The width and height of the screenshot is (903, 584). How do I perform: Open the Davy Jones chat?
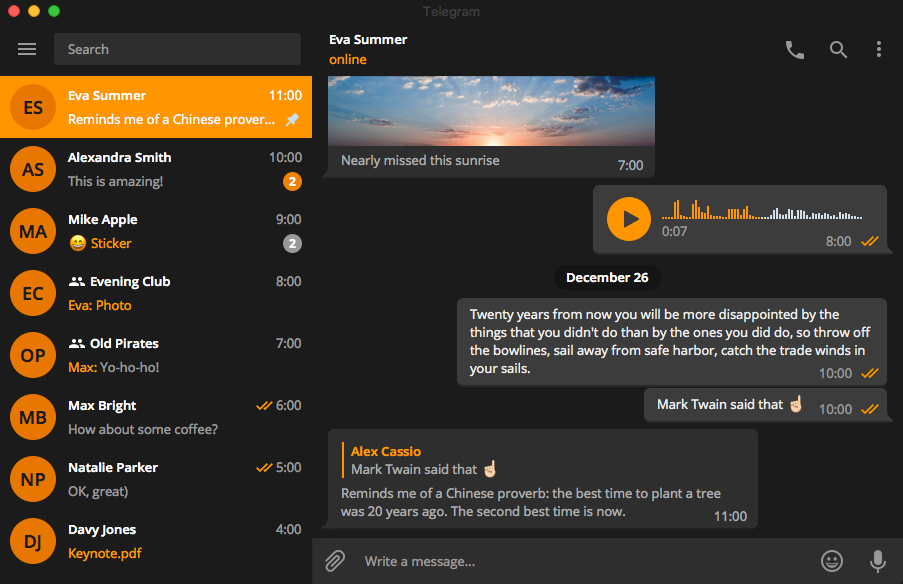[x=156, y=541]
